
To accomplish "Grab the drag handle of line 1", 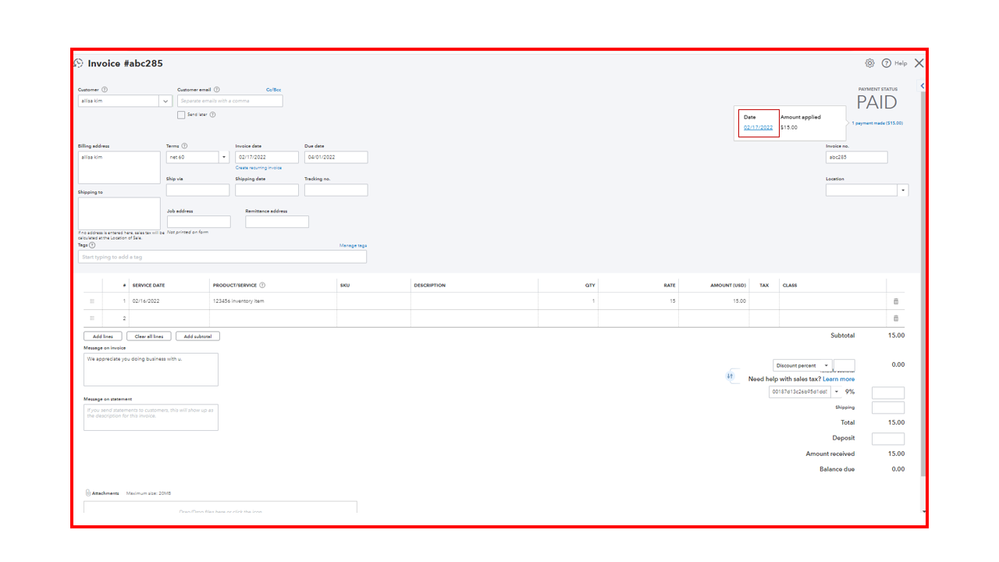I will click(x=92, y=301).
